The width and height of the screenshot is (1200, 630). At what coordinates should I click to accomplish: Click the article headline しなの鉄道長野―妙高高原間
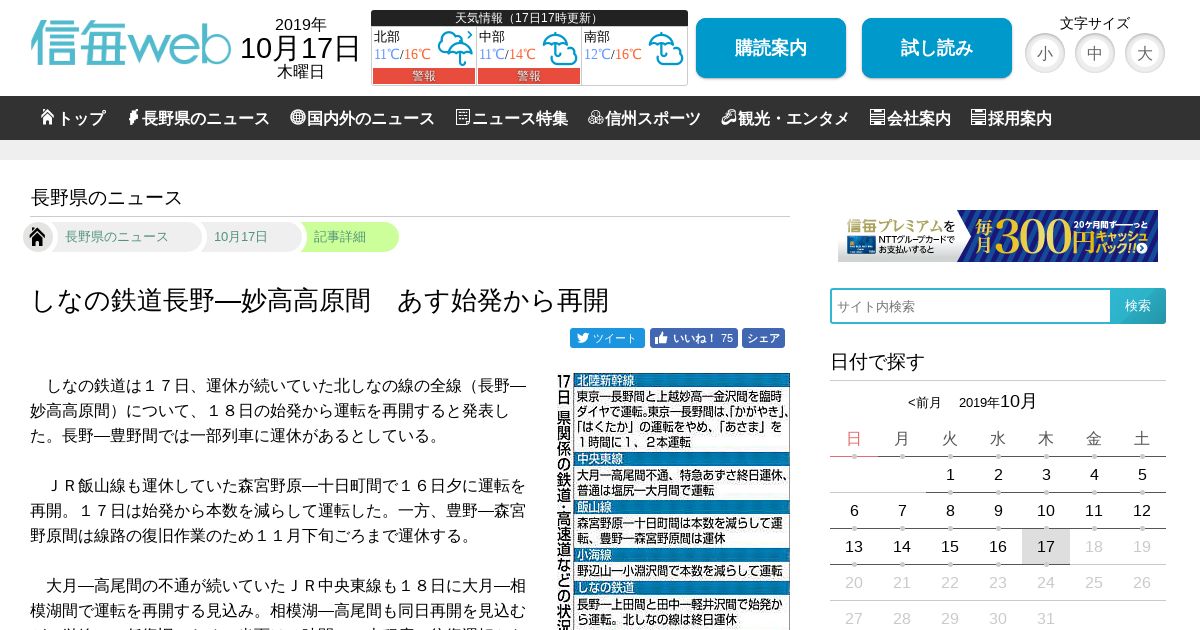click(x=320, y=300)
